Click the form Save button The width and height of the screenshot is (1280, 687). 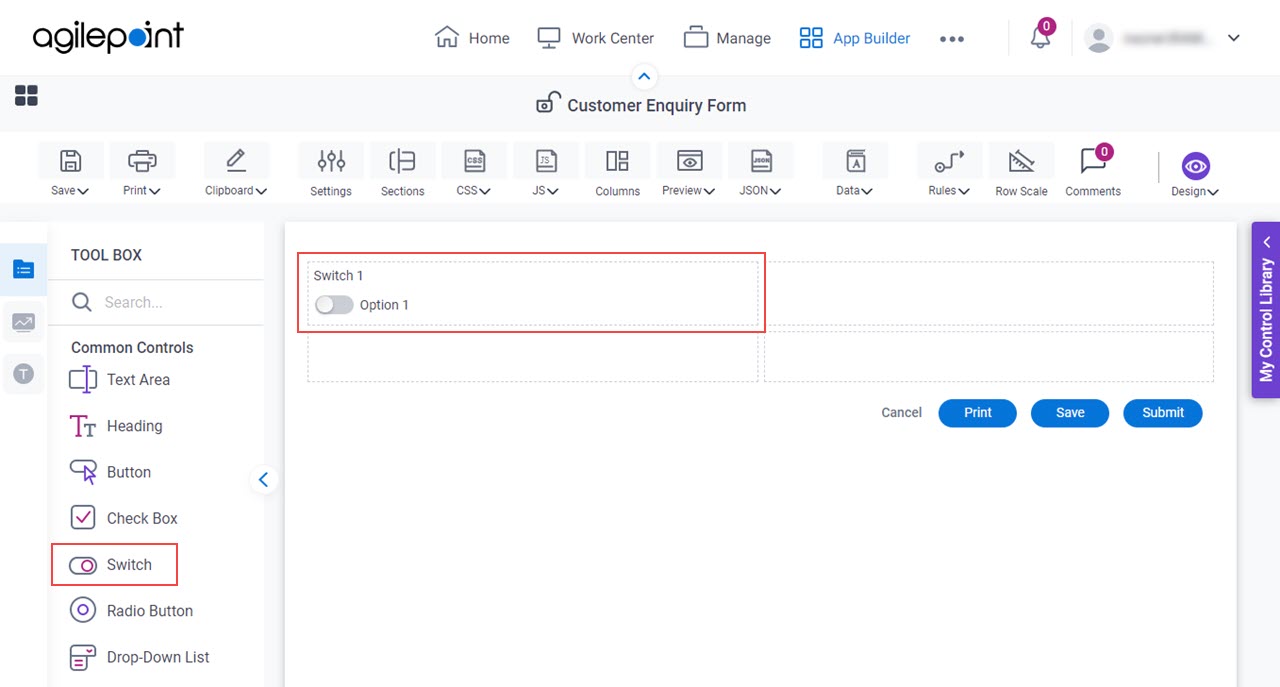click(x=1070, y=413)
